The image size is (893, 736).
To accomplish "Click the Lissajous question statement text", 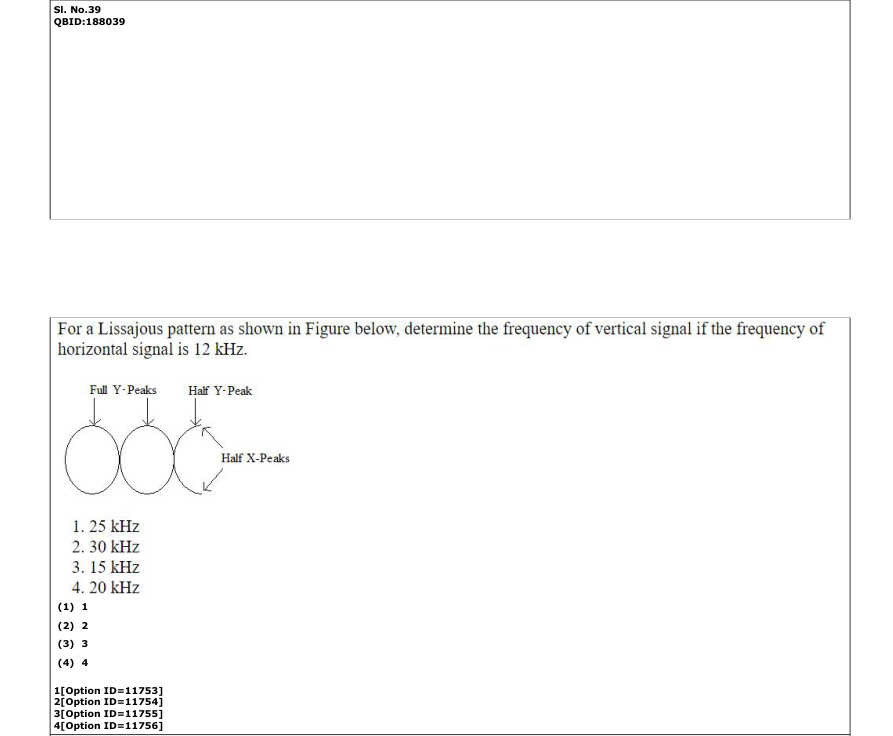I will tap(441, 339).
